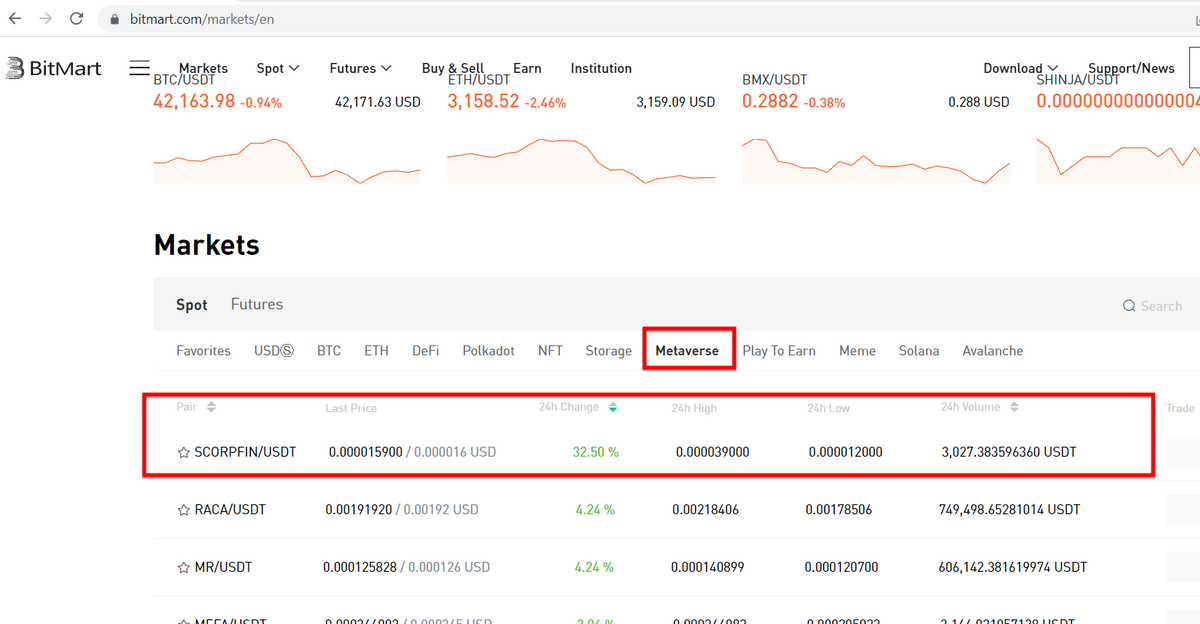
Task: Expand the Spot dropdown in navigation
Action: tap(278, 68)
